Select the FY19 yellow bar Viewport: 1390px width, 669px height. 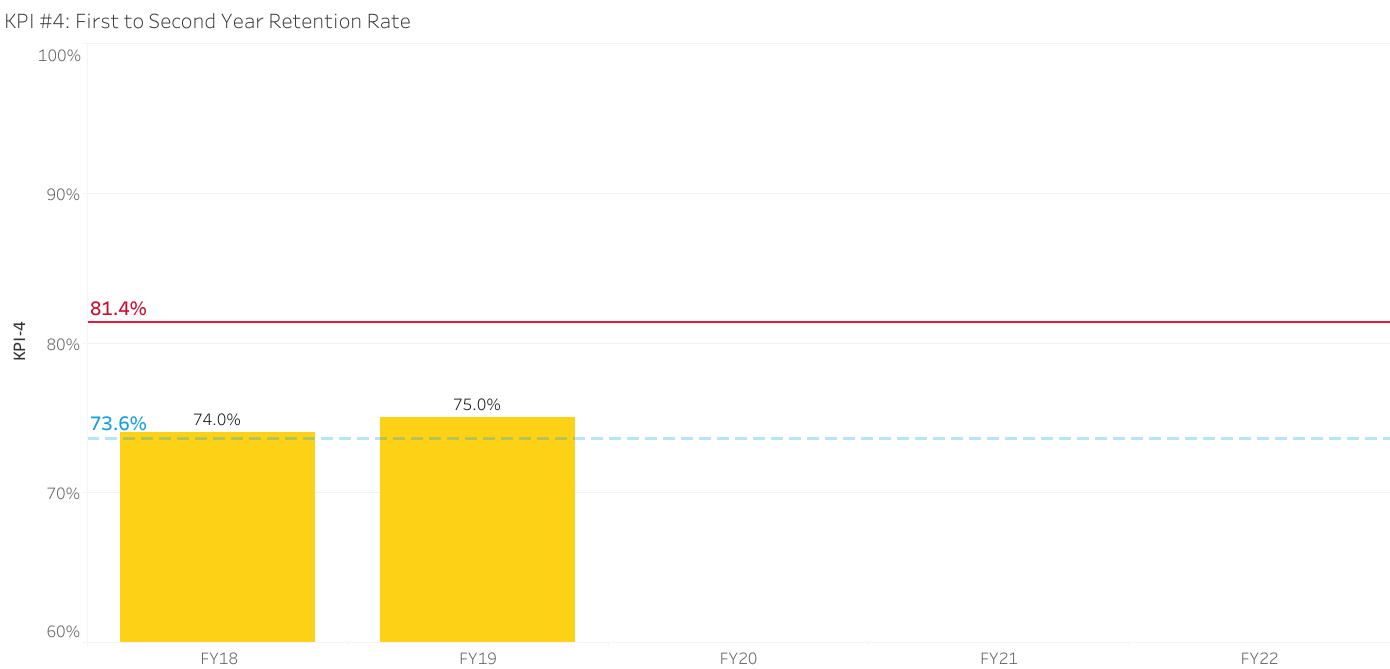(477, 529)
